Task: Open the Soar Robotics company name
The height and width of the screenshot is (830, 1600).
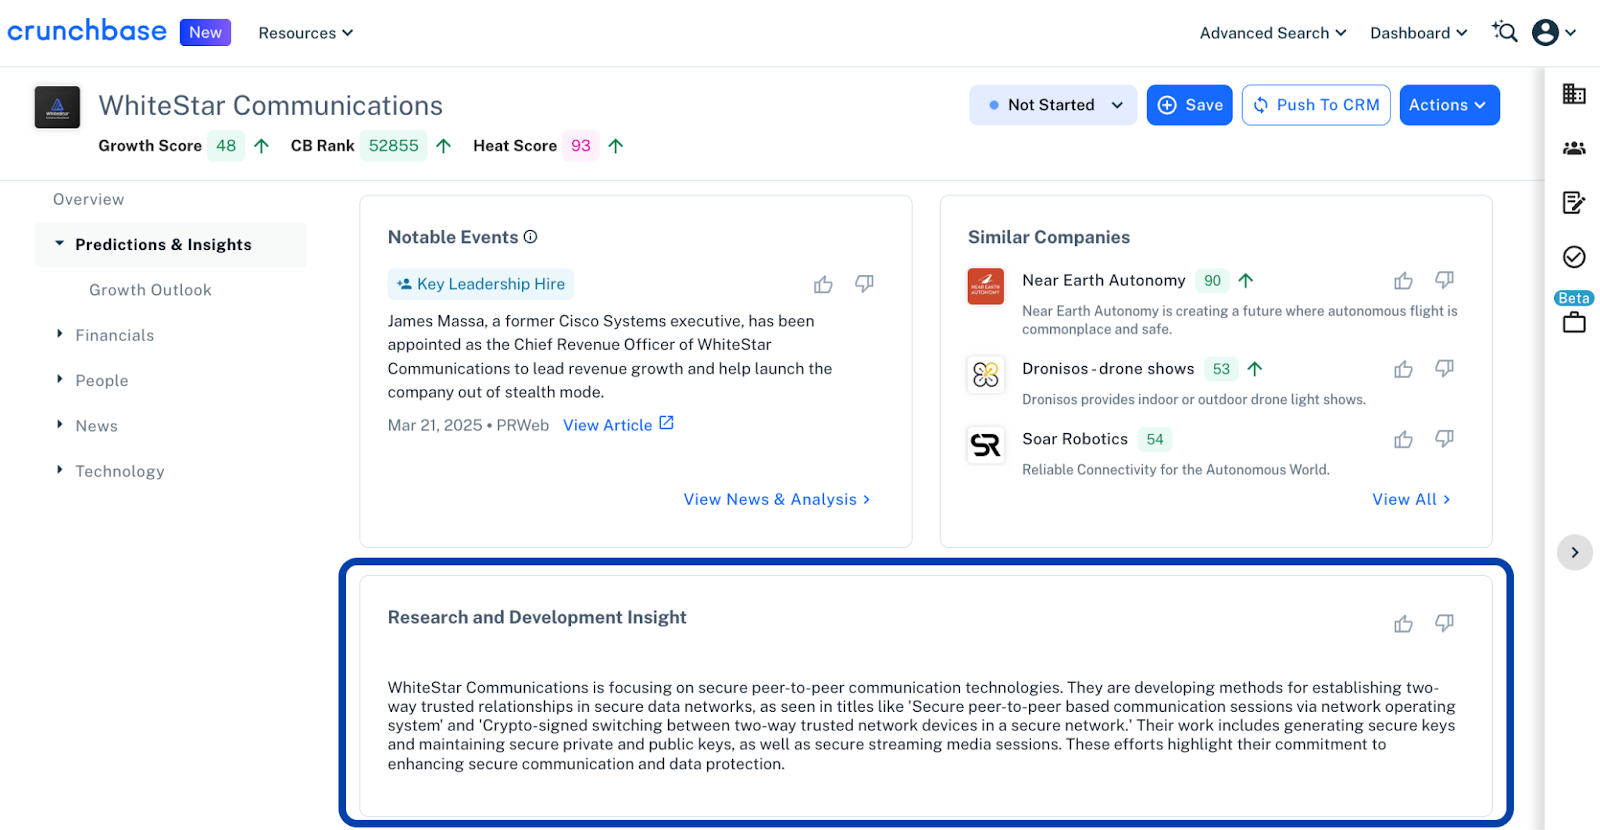Action: (x=1075, y=439)
